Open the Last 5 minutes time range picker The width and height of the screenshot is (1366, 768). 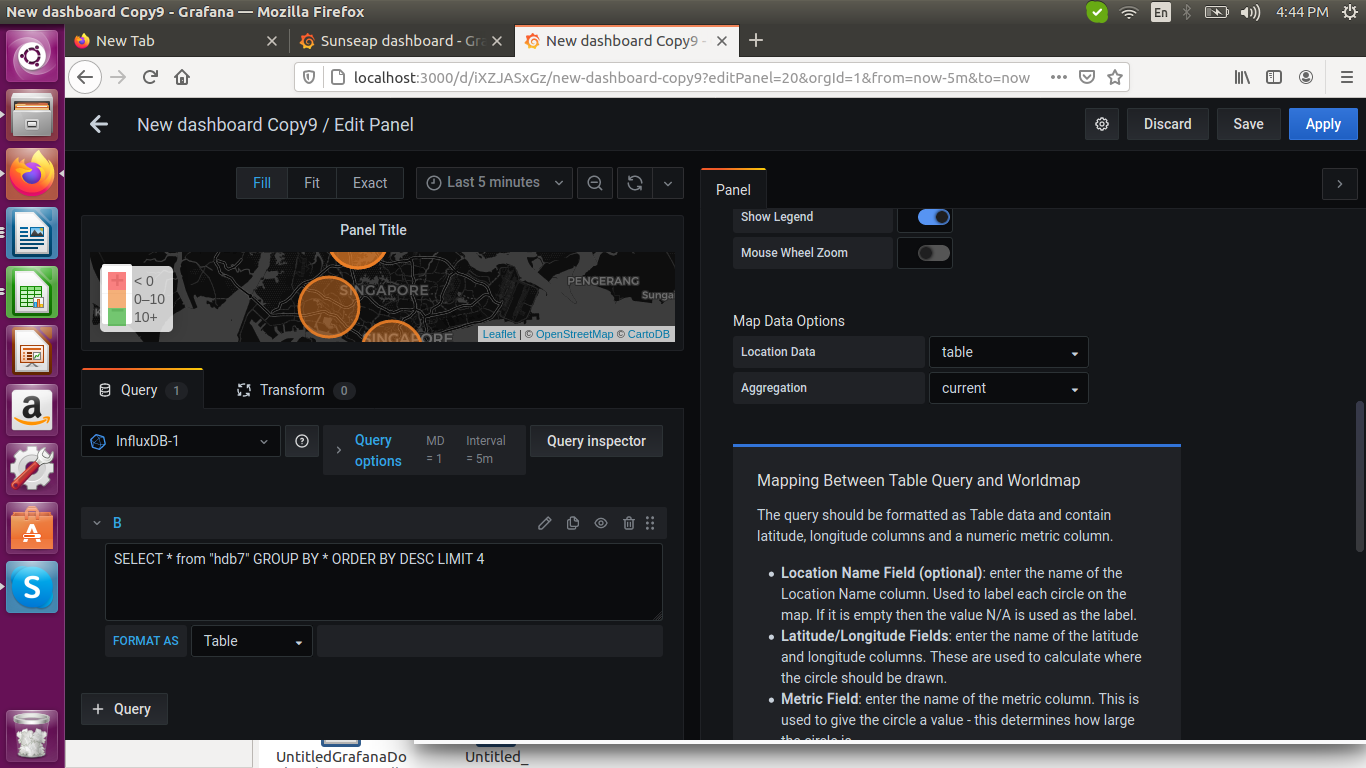[493, 182]
